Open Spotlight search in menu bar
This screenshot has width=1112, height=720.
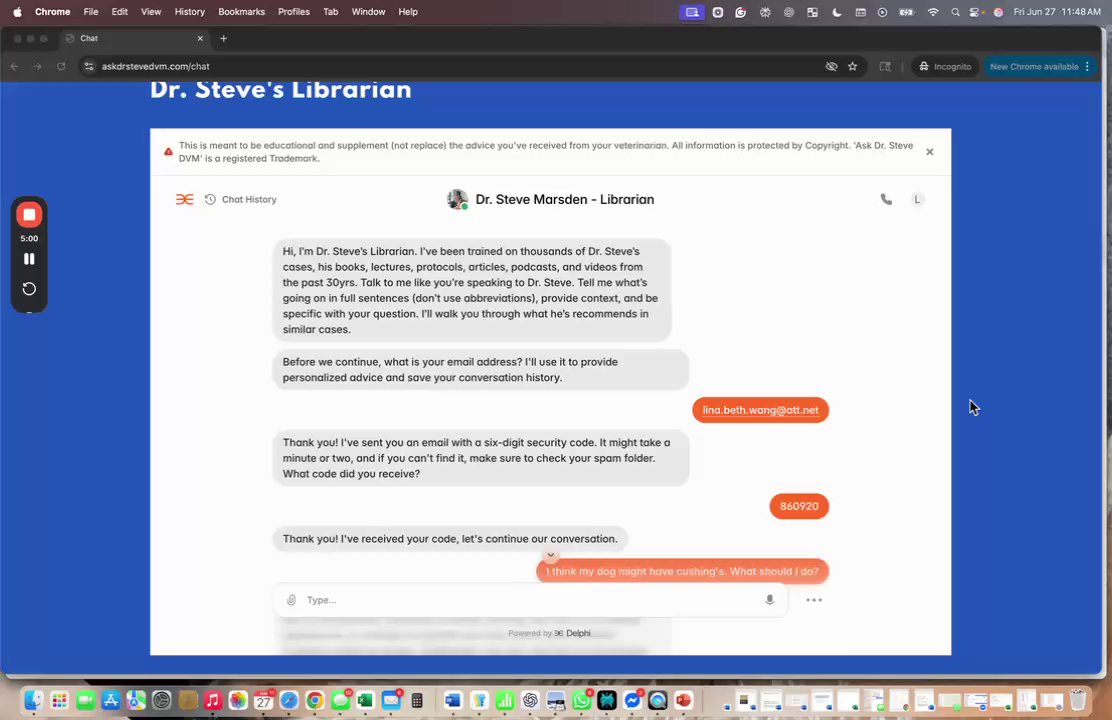(955, 12)
